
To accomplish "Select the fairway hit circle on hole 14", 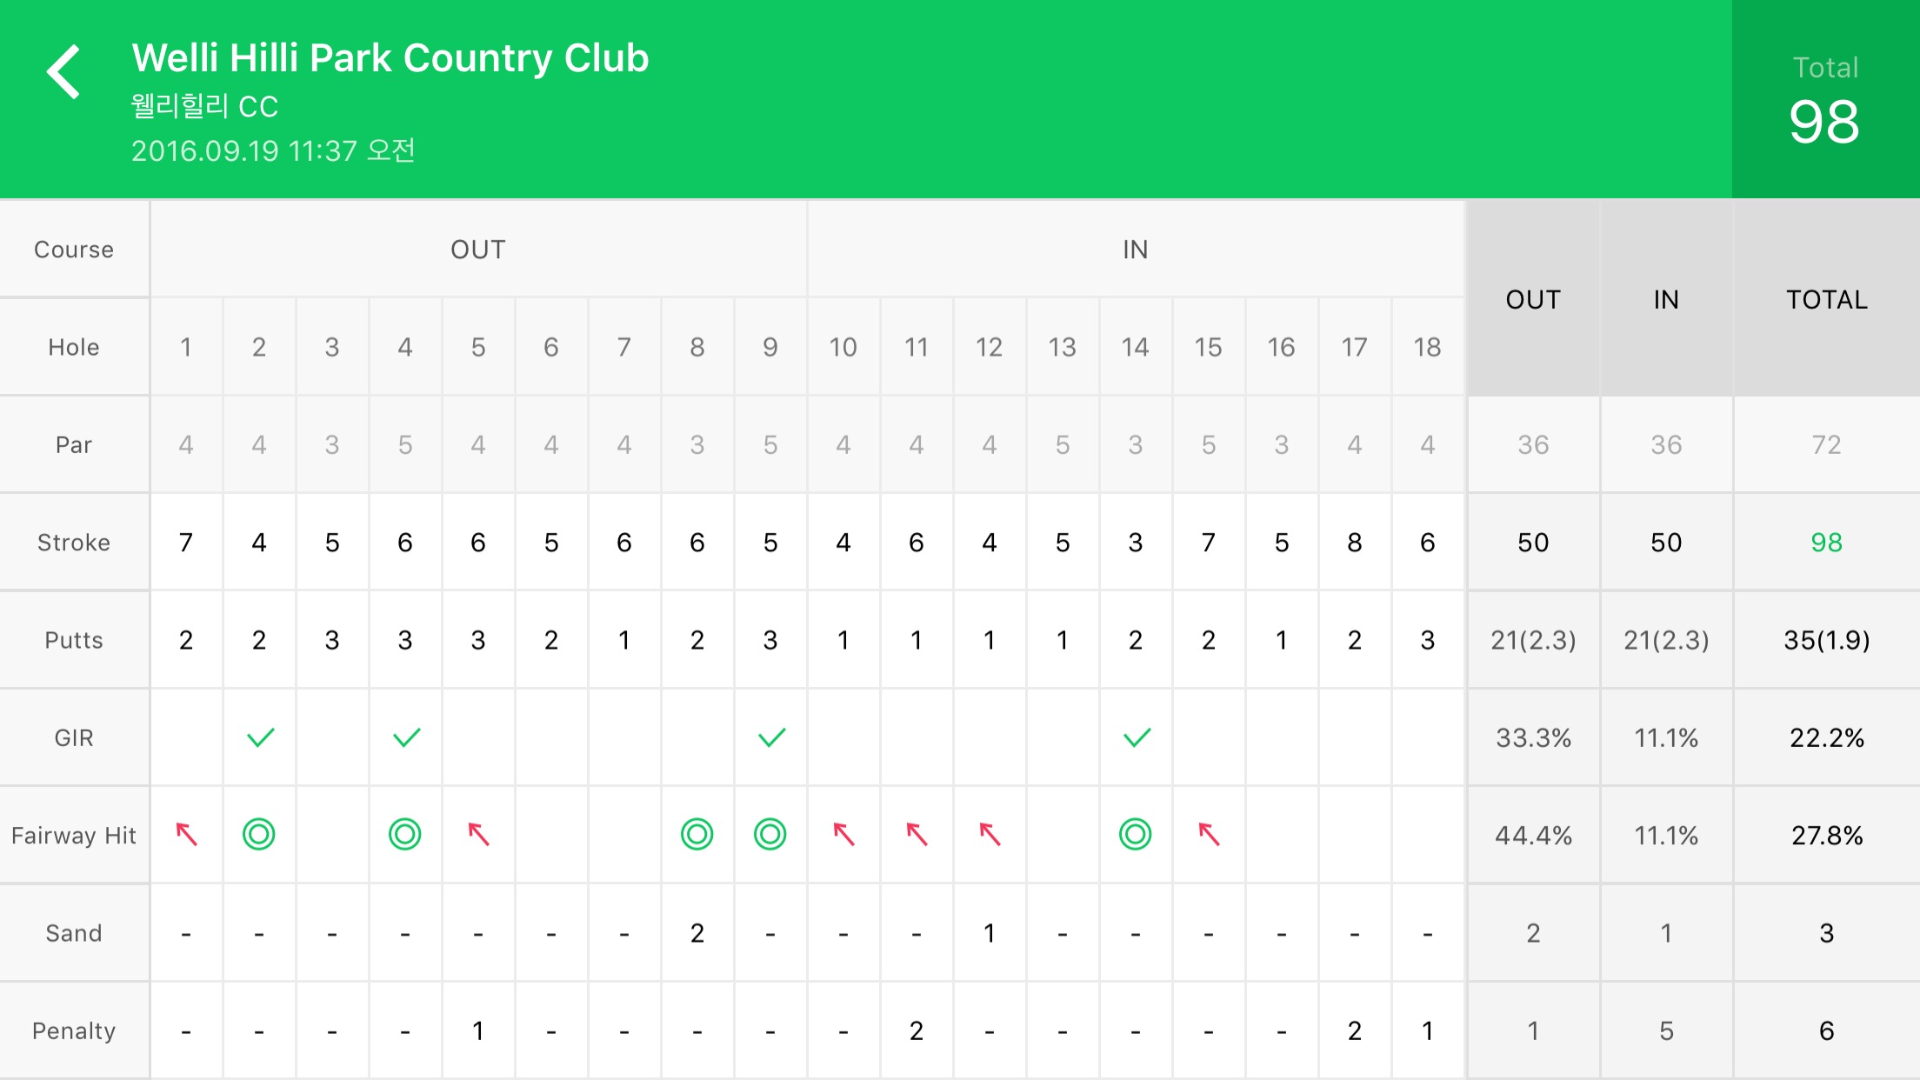I will tap(1135, 834).
